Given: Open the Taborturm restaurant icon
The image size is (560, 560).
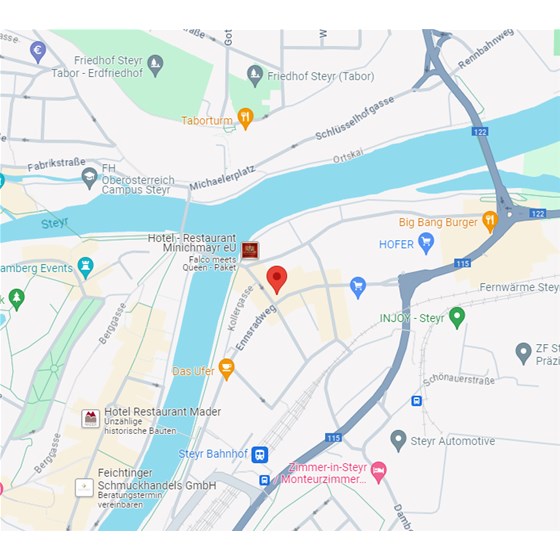Looking at the screenshot, I should (x=245, y=118).
